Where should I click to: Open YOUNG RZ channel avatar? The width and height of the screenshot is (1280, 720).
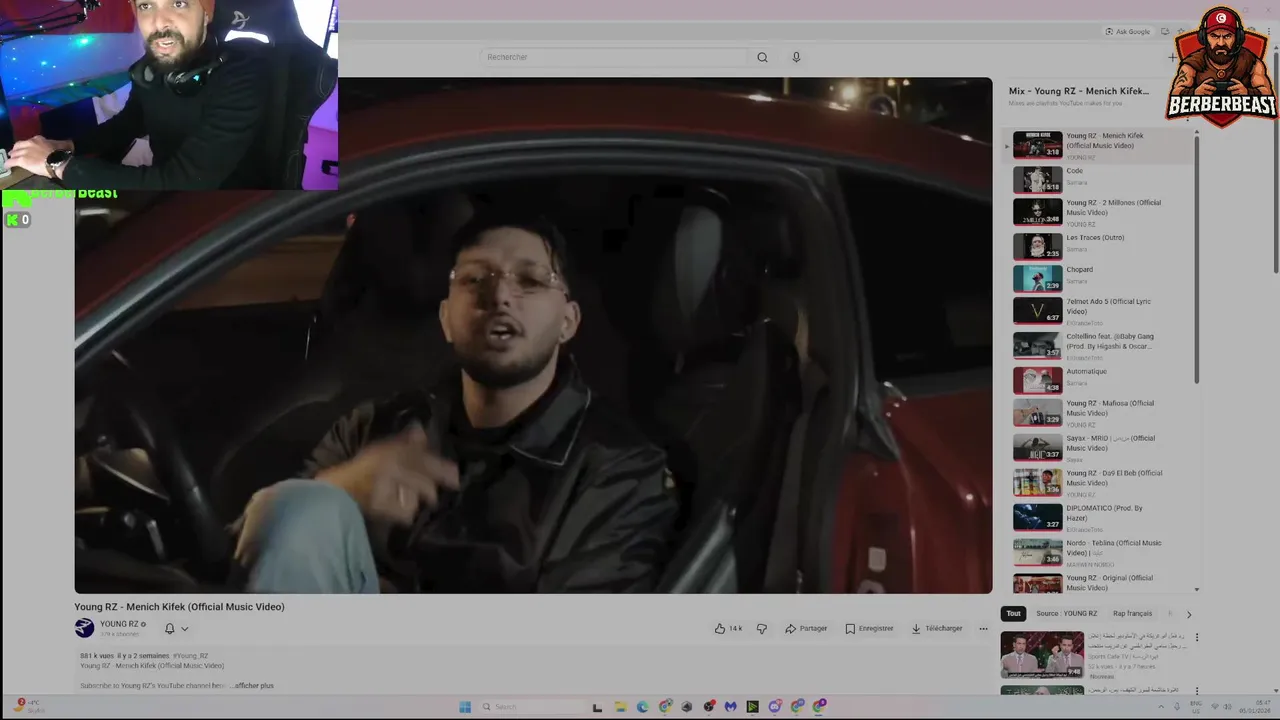click(x=84, y=628)
